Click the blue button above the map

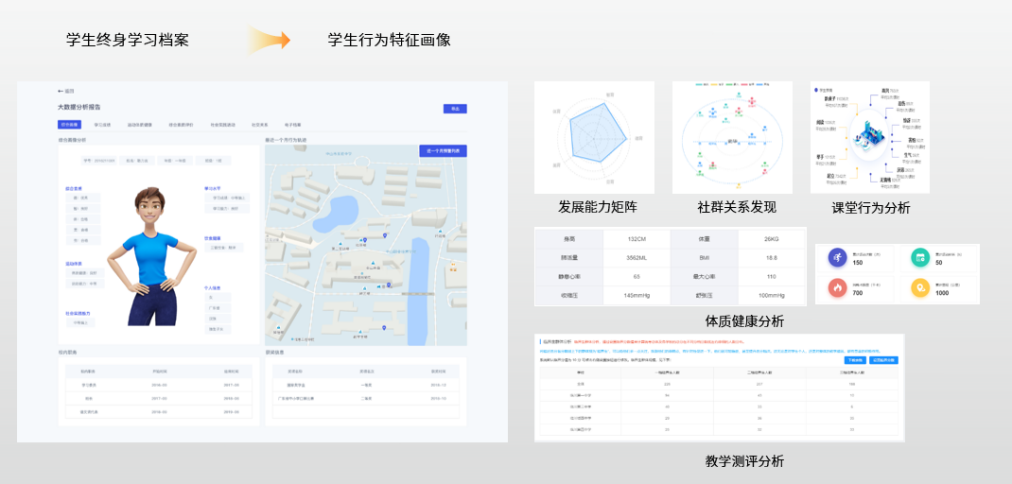coord(443,150)
